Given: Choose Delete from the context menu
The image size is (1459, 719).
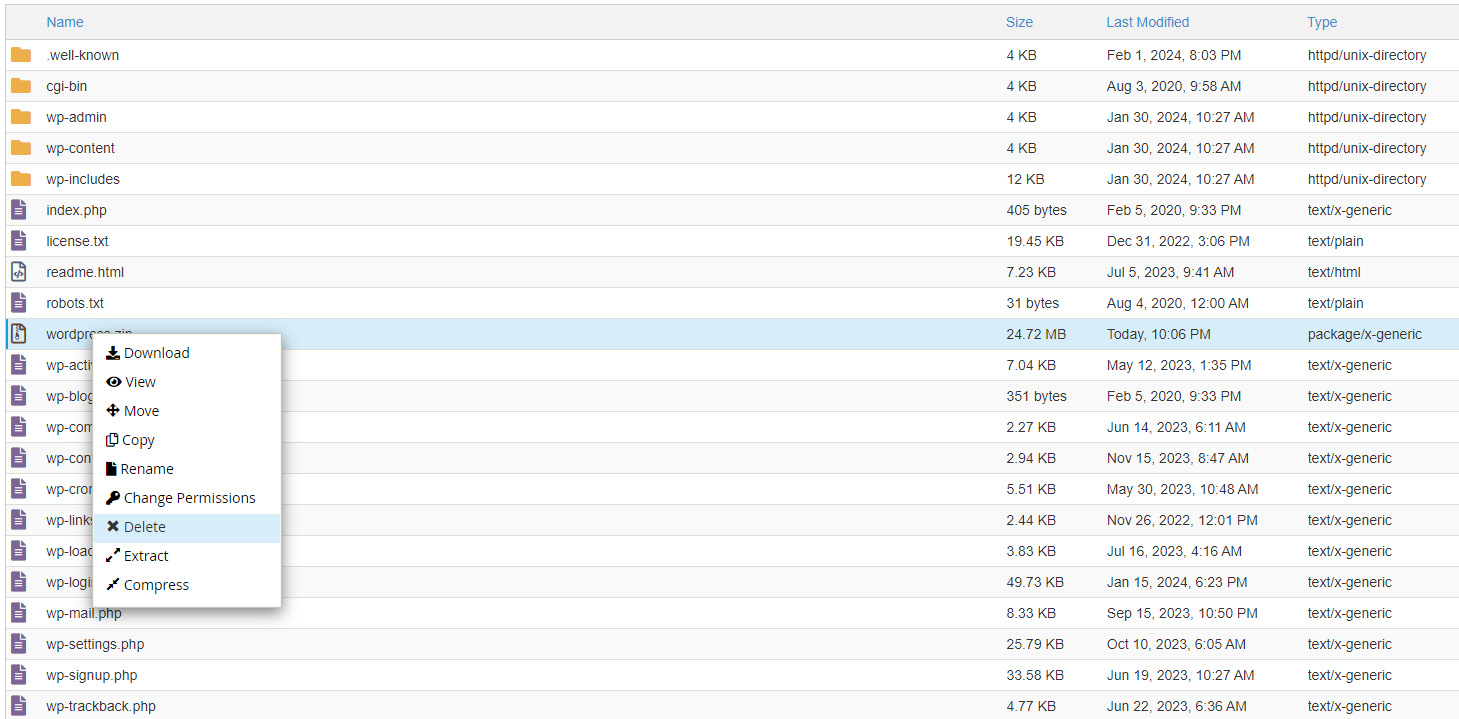Looking at the screenshot, I should 144,527.
